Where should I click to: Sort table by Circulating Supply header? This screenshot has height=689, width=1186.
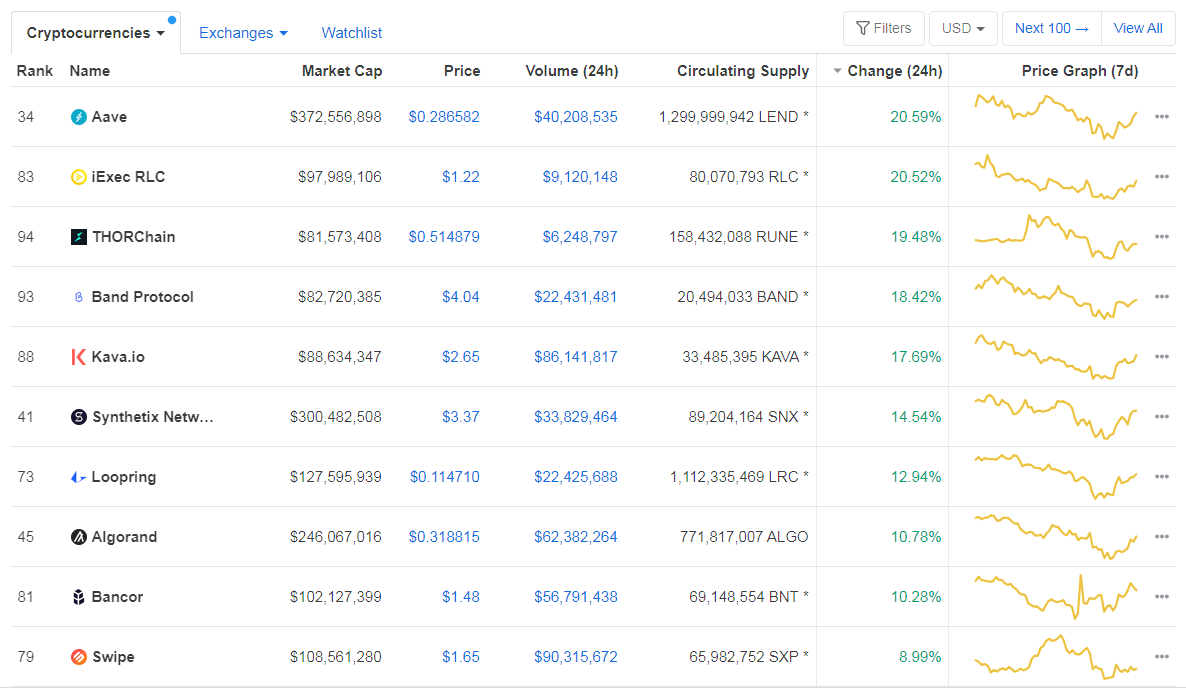pos(743,71)
